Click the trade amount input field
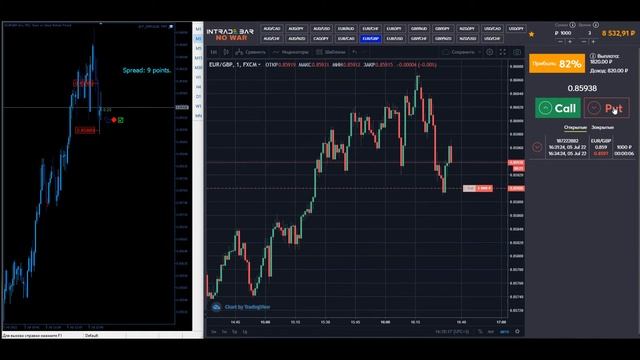640x360 pixels. tap(564, 33)
